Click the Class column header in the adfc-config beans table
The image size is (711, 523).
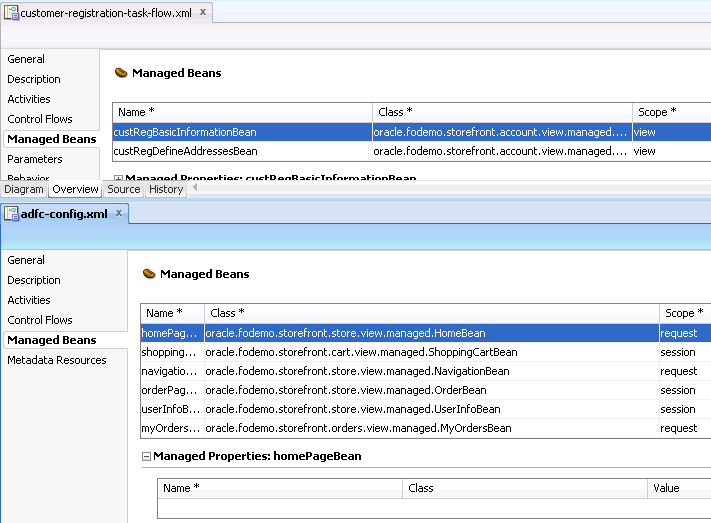(x=432, y=313)
